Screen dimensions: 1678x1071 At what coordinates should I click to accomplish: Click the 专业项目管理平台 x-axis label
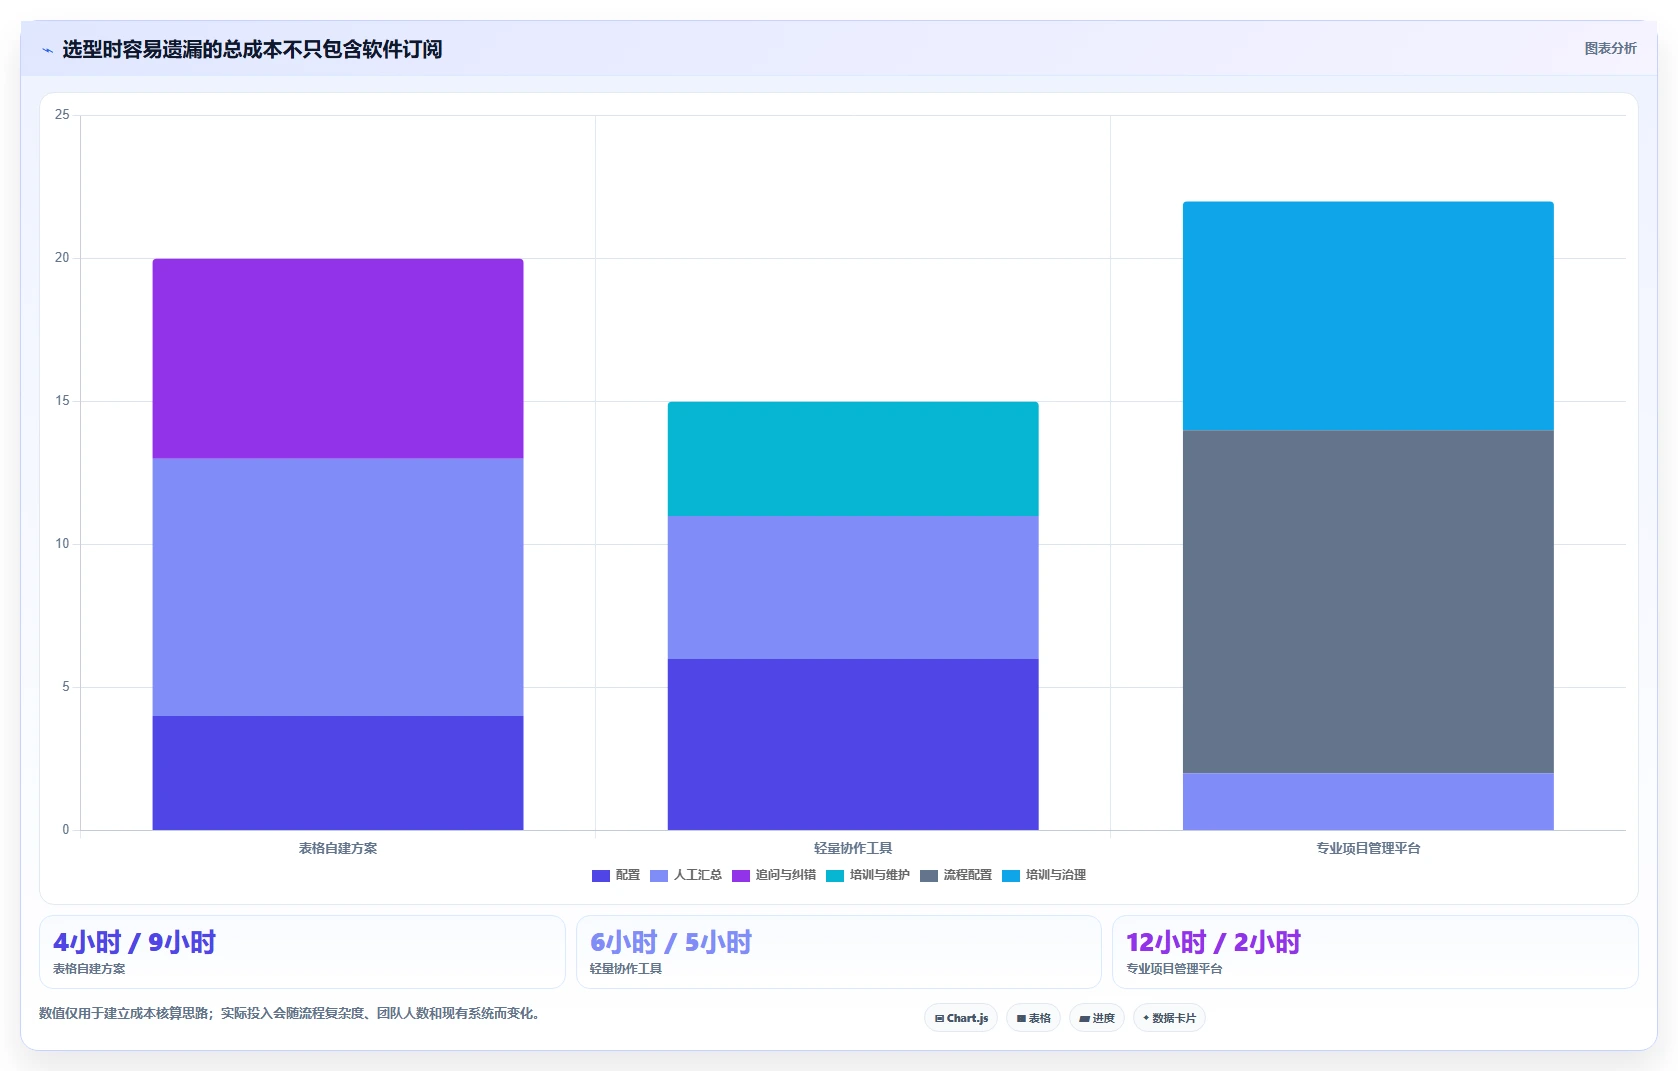[x=1368, y=848]
